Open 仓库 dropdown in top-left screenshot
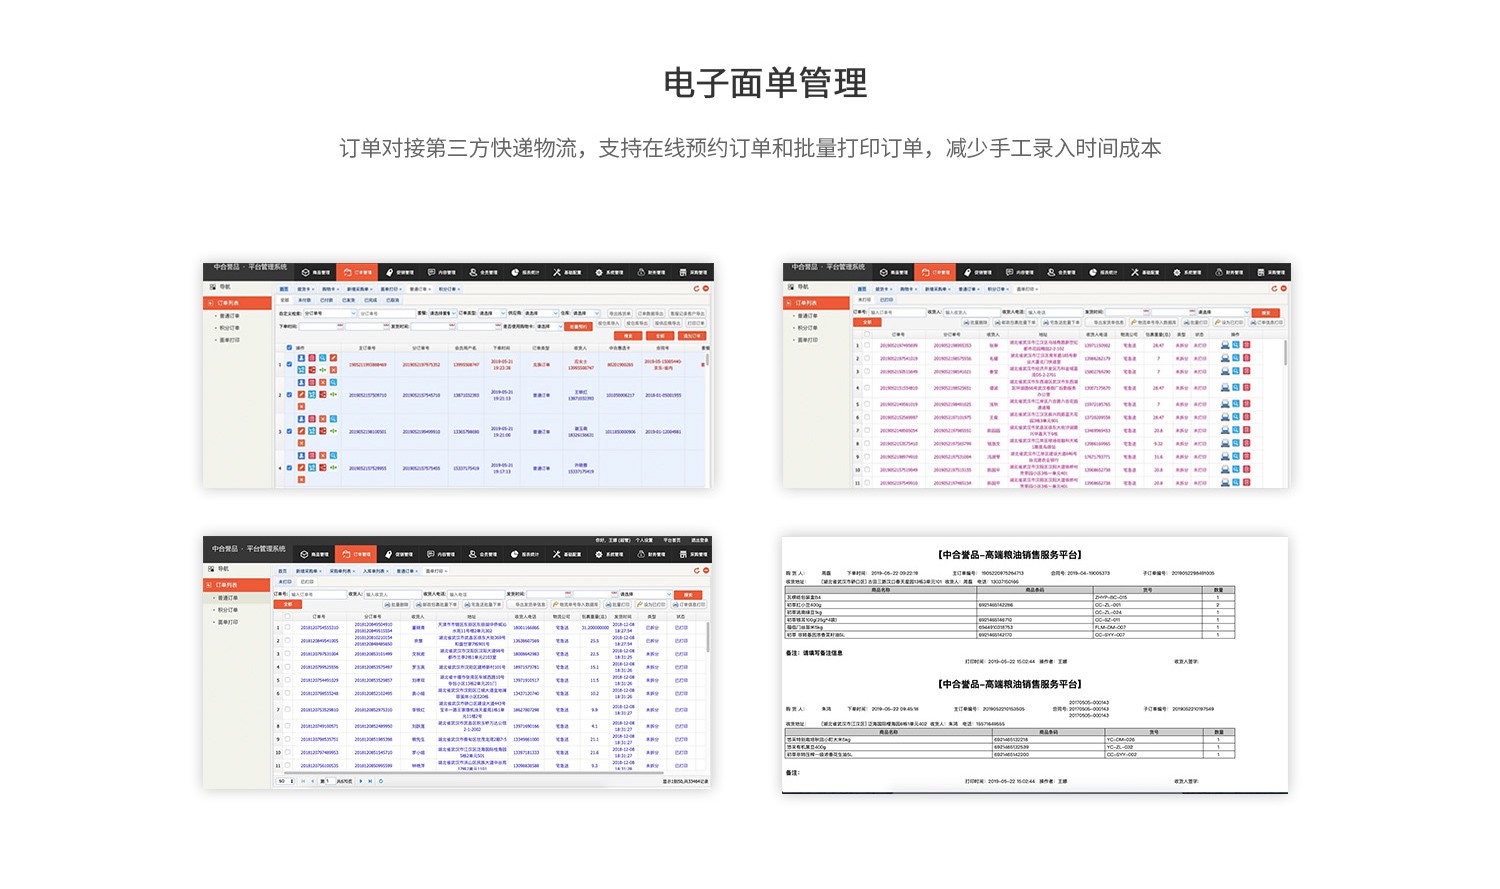1500x889 pixels. [586, 313]
